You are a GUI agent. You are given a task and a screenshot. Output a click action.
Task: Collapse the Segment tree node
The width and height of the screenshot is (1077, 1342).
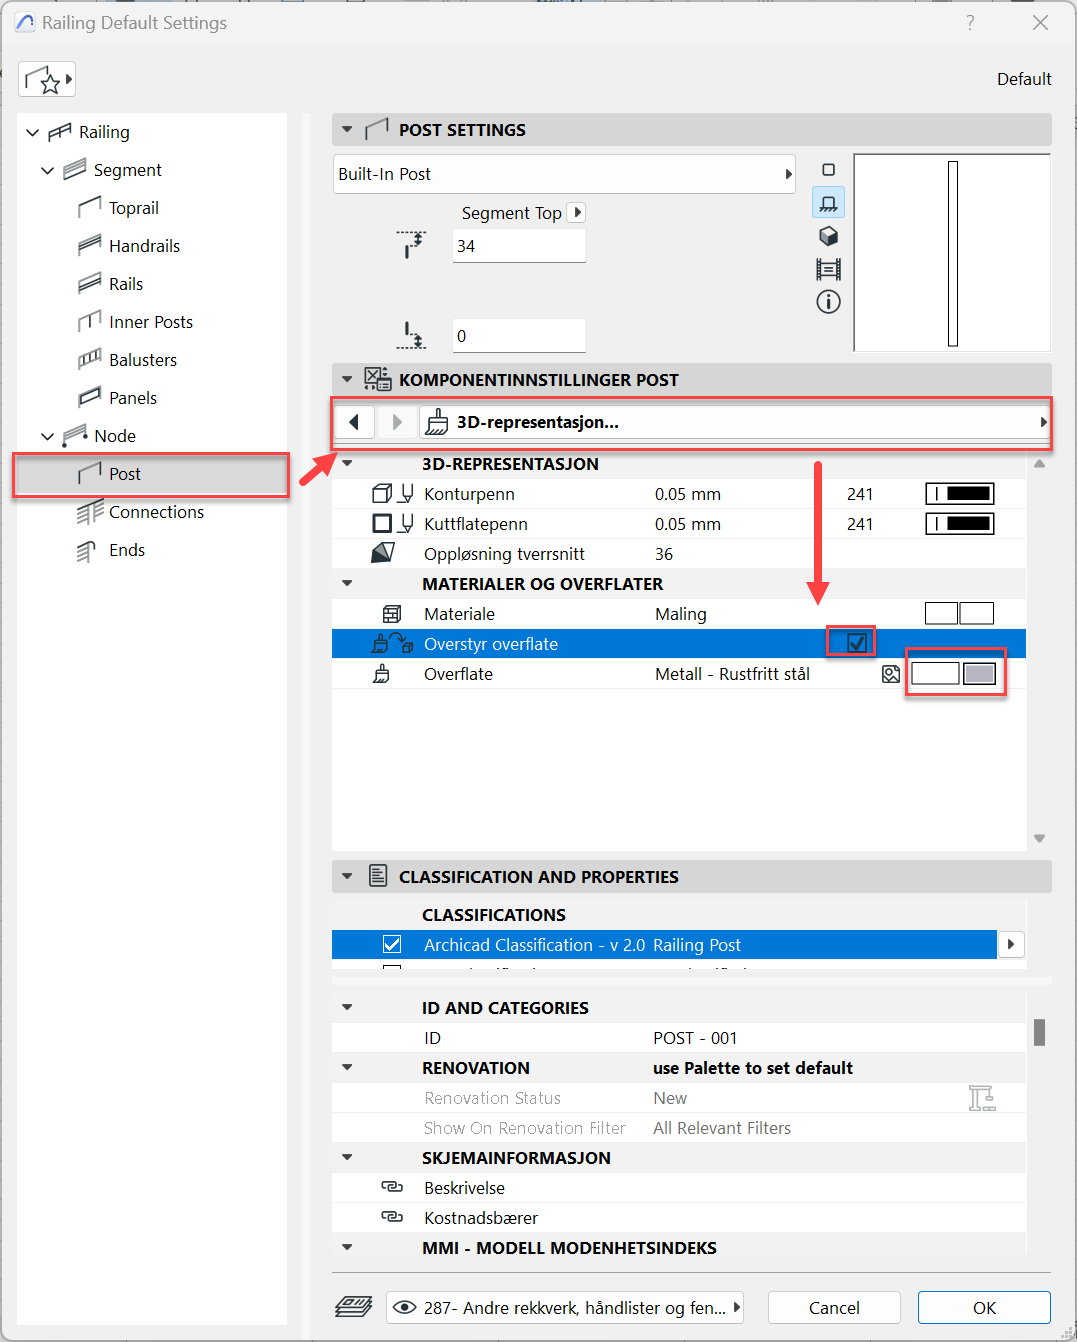47,171
